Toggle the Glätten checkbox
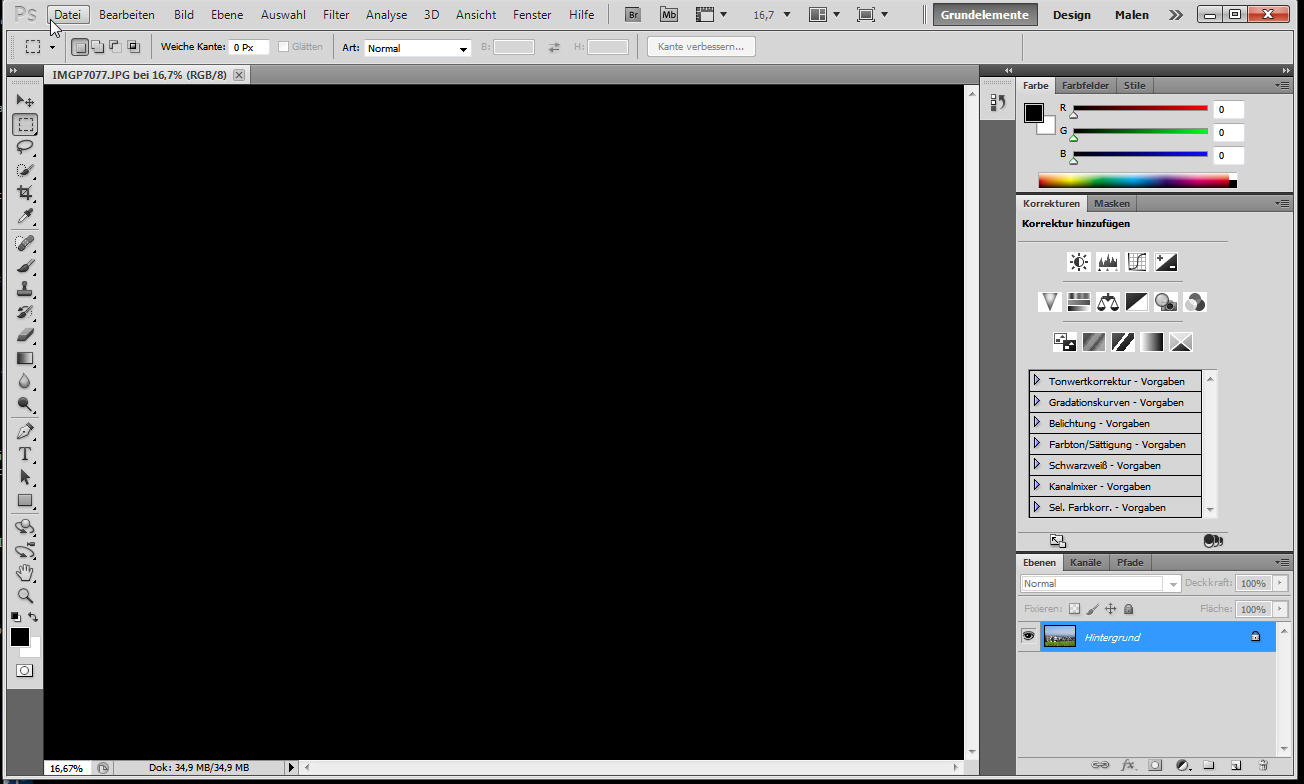 [x=284, y=47]
